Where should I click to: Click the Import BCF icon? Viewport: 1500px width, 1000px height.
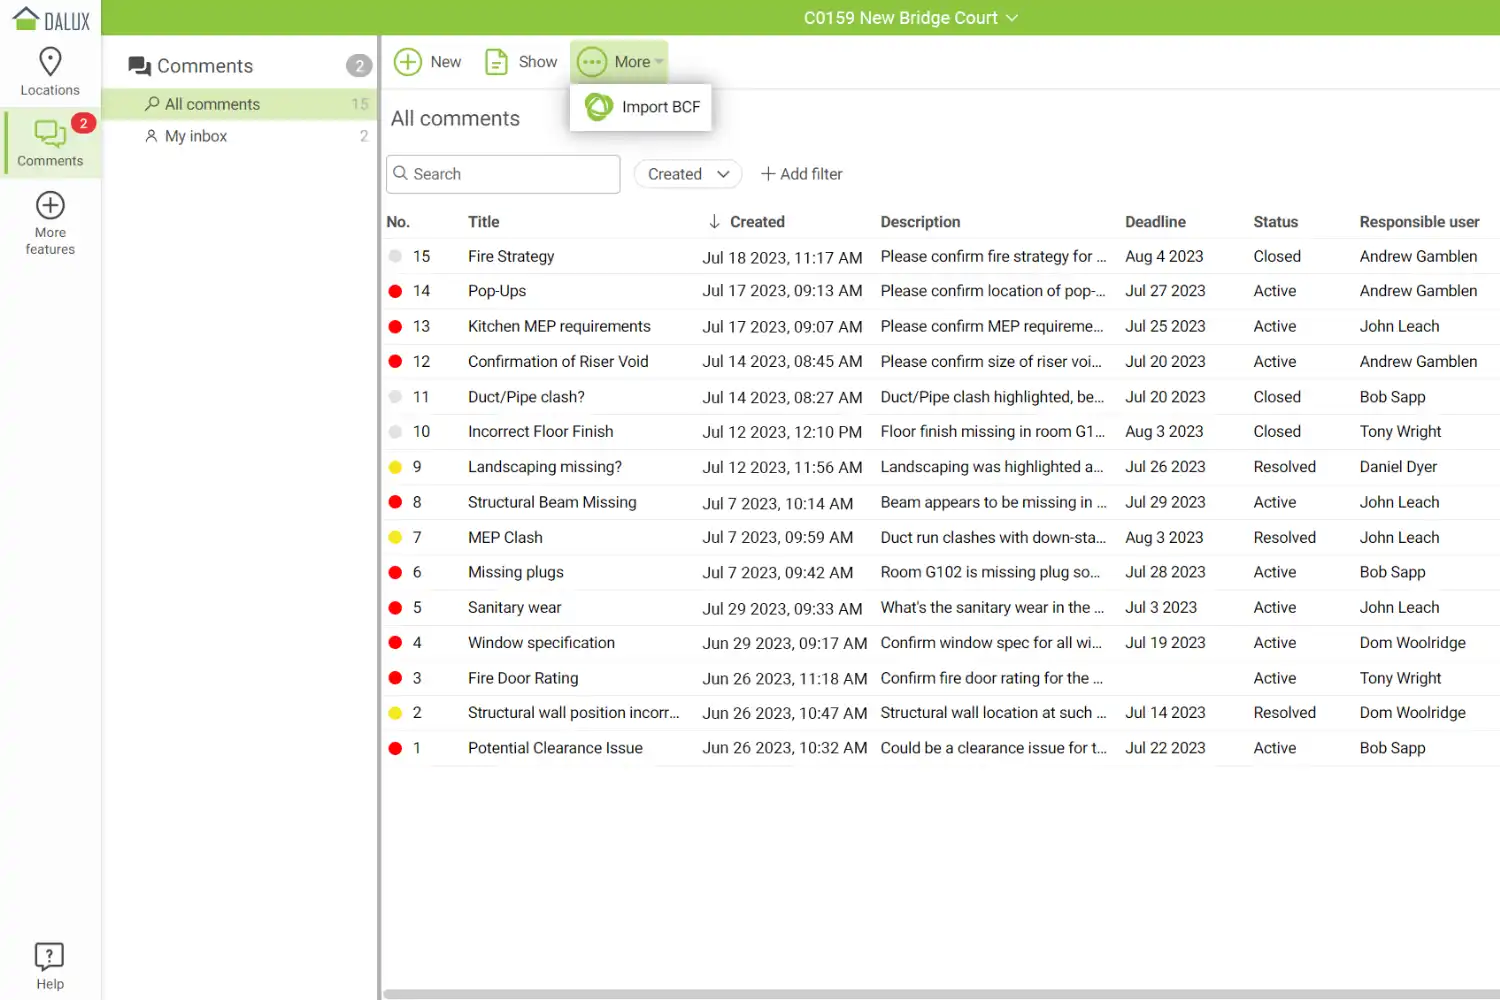(x=599, y=106)
